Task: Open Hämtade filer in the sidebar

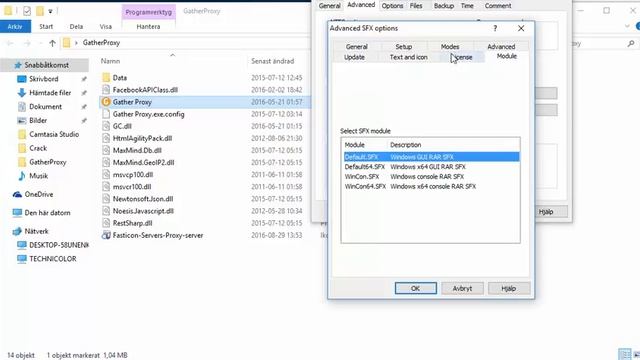Action: click(x=50, y=93)
